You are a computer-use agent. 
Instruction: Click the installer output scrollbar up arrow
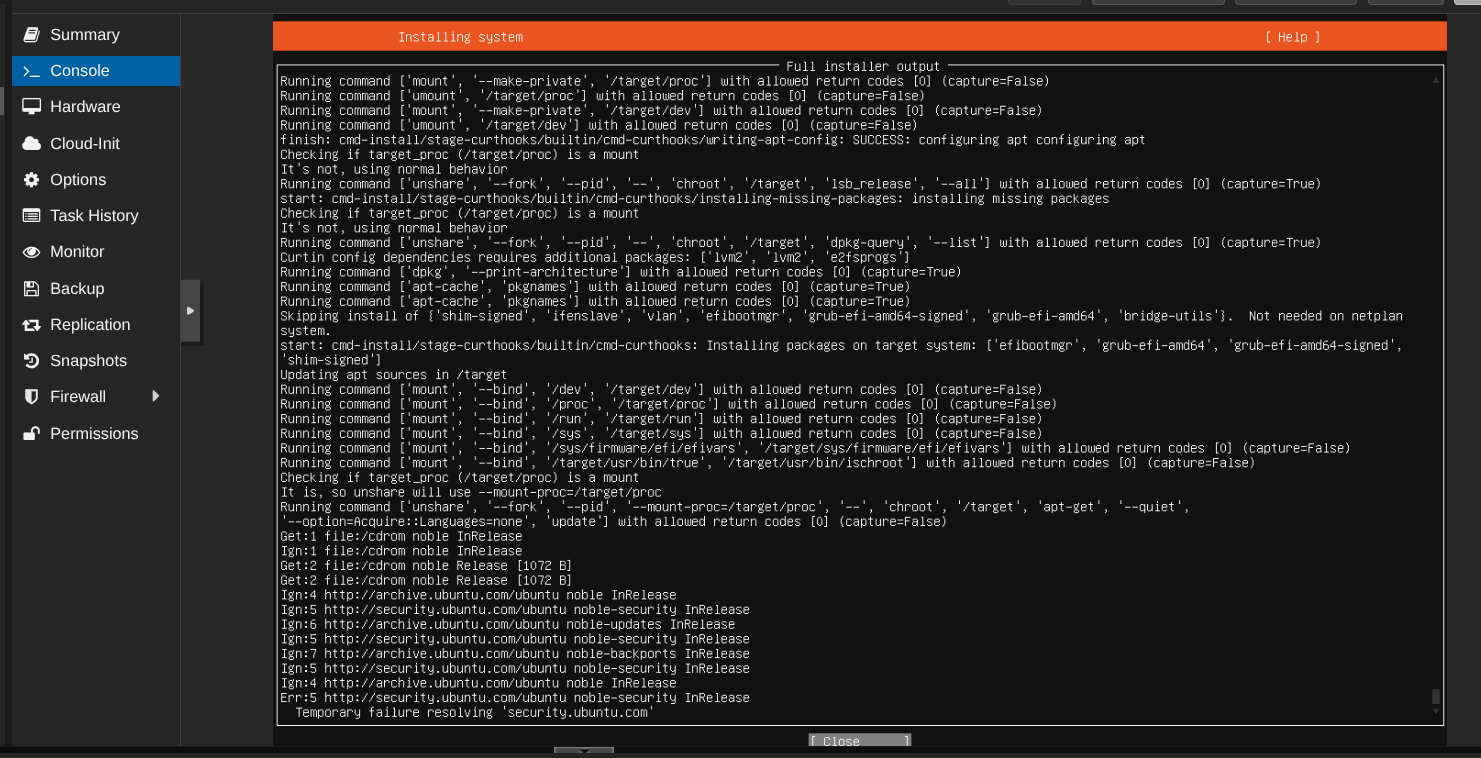[x=1436, y=79]
